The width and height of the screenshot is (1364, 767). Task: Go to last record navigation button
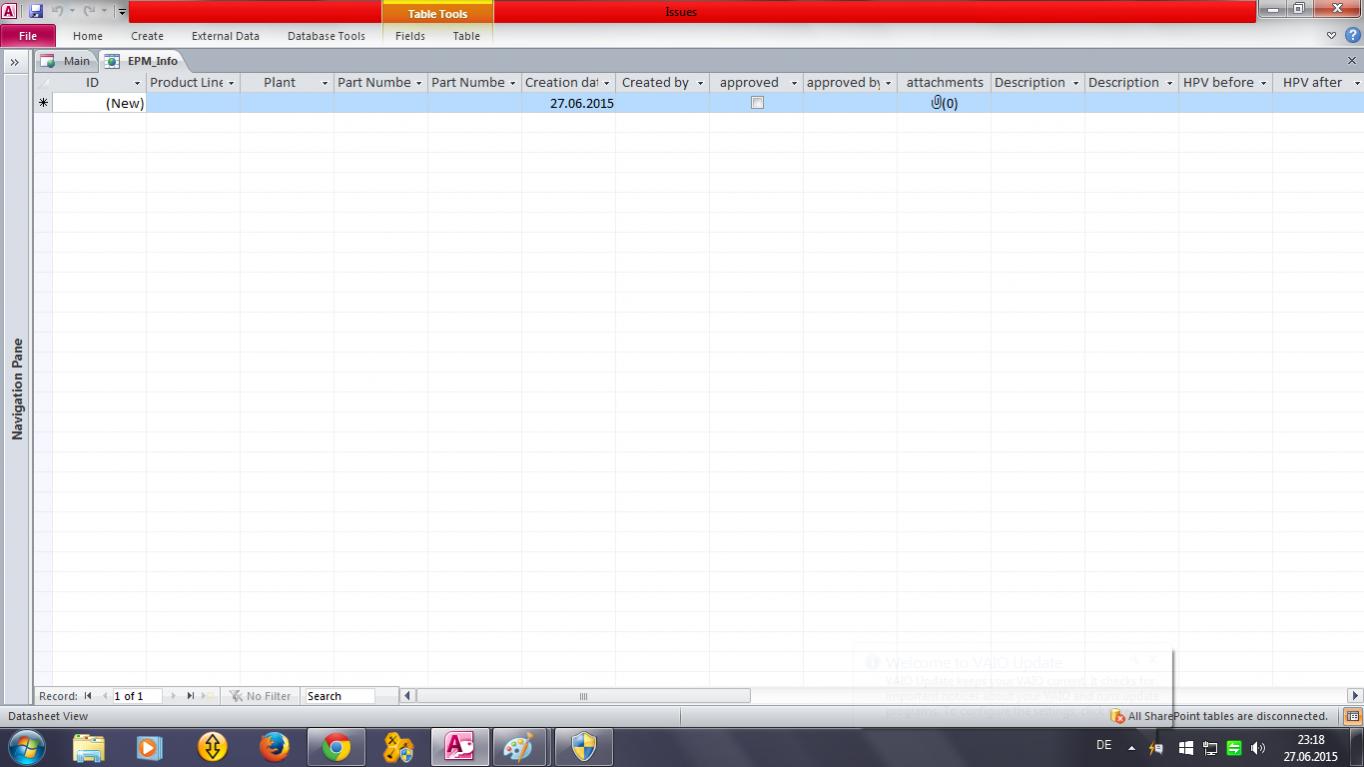[x=190, y=696]
